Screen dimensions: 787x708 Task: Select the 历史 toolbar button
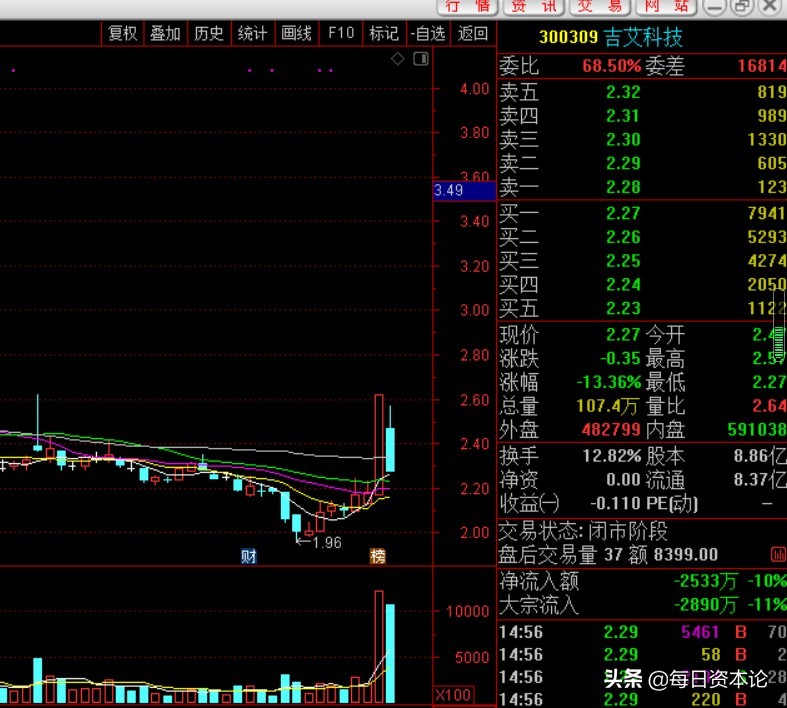209,34
